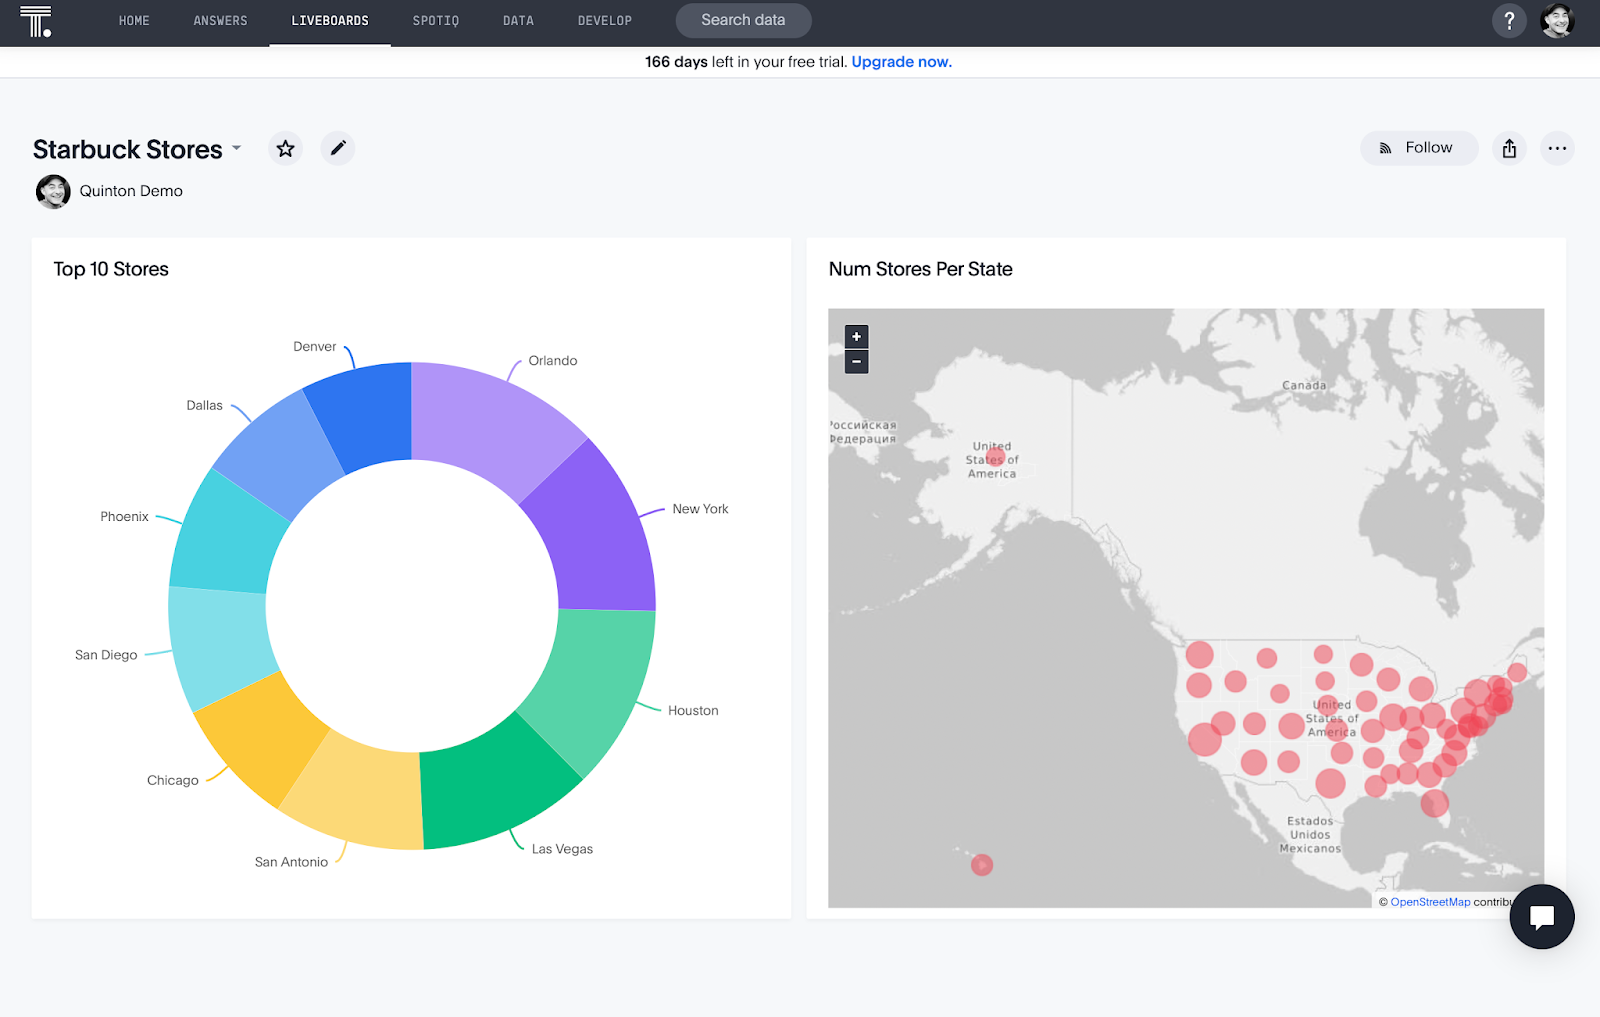Click the Upgrade now link

coord(901,62)
